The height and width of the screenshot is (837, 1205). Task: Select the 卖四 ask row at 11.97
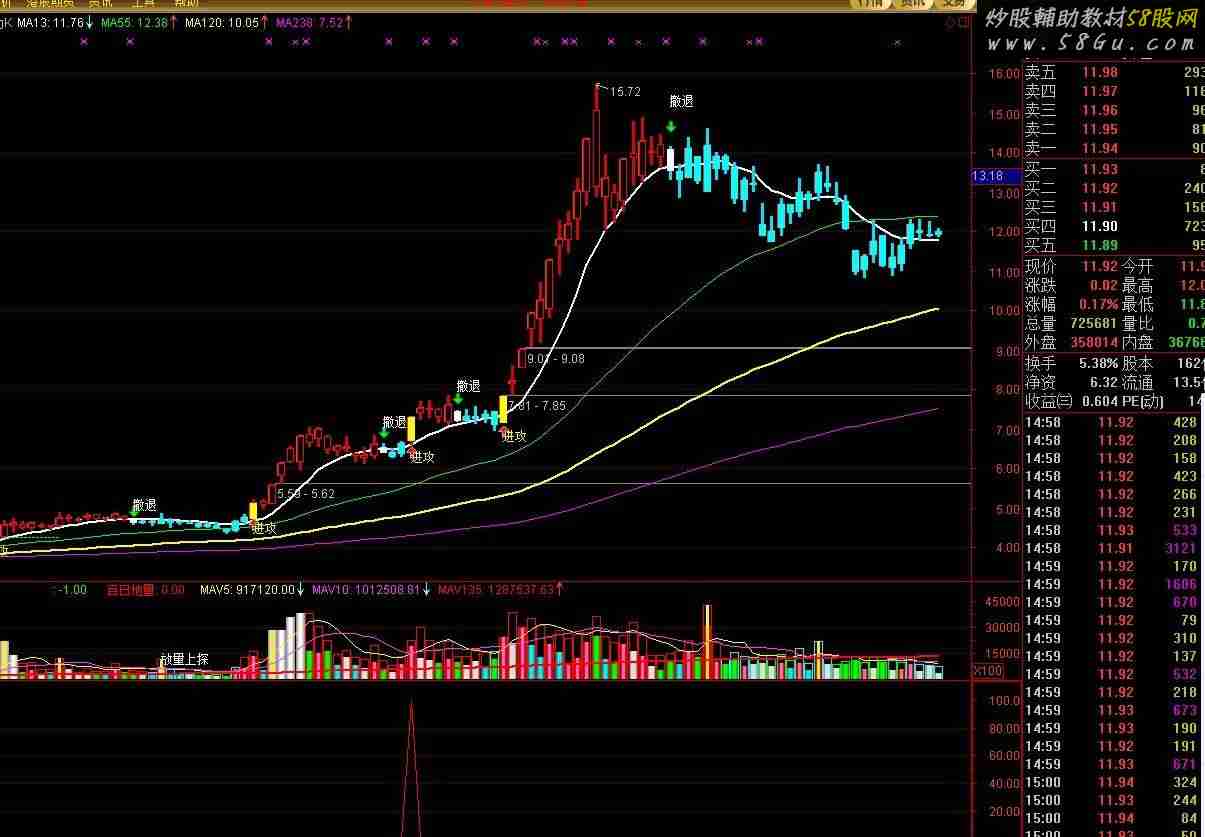pyautogui.click(x=1114, y=91)
